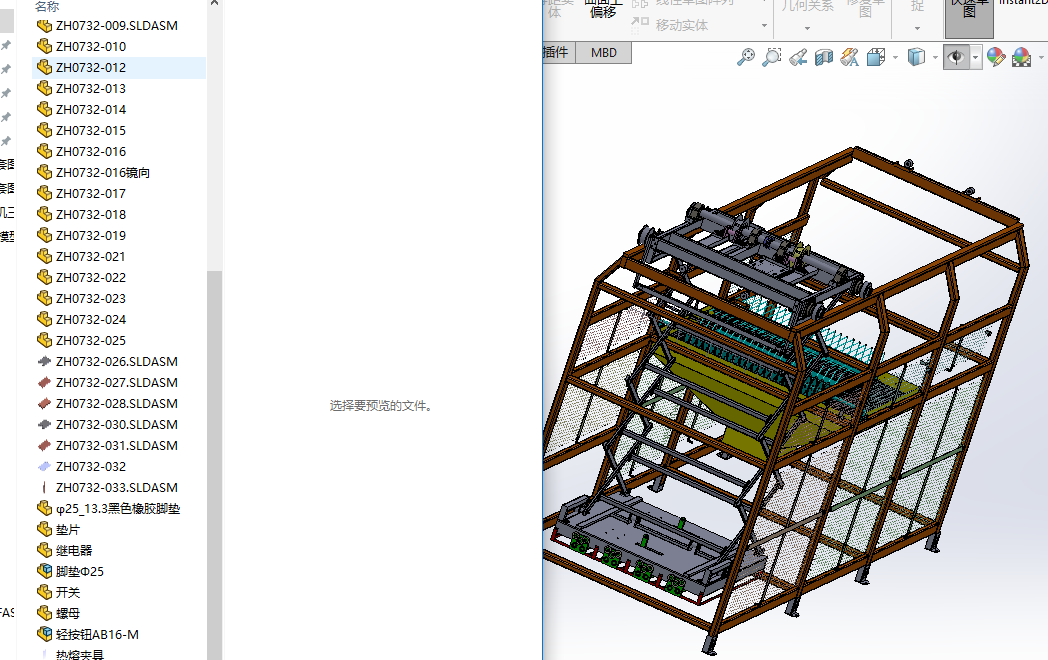Viewport: 1048px width, 660px height.
Task: Expand Display Style dropdown arrow
Action: (935, 58)
